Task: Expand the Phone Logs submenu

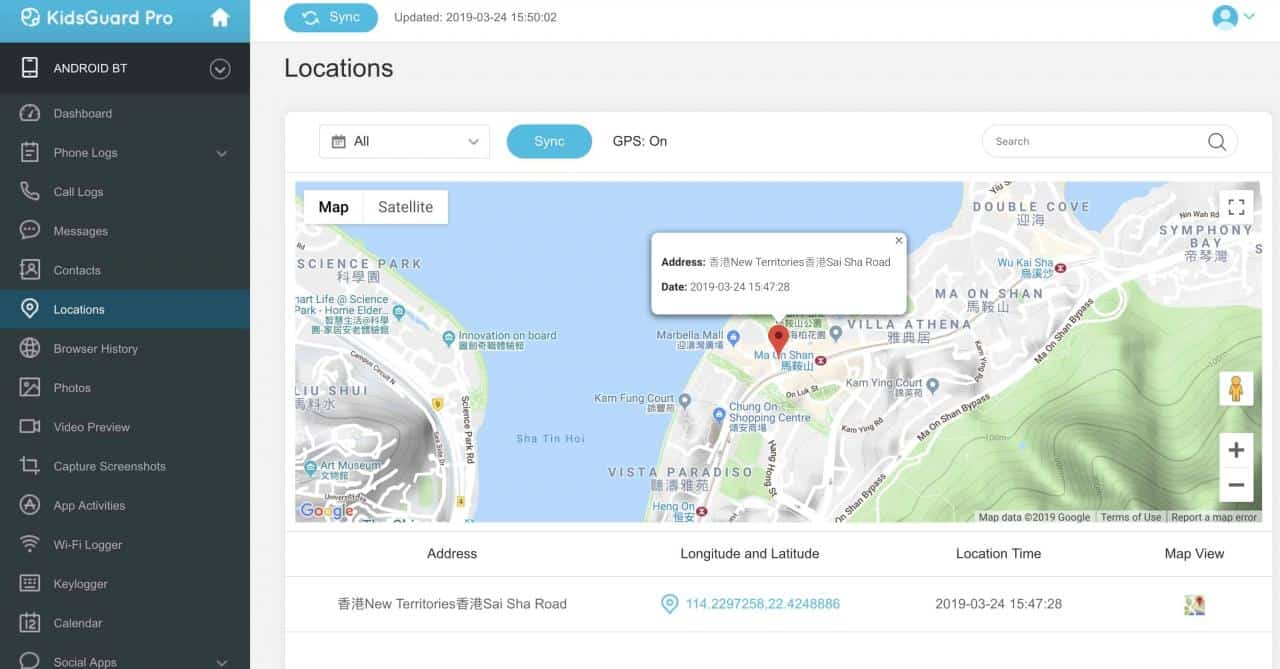Action: click(x=88, y=152)
